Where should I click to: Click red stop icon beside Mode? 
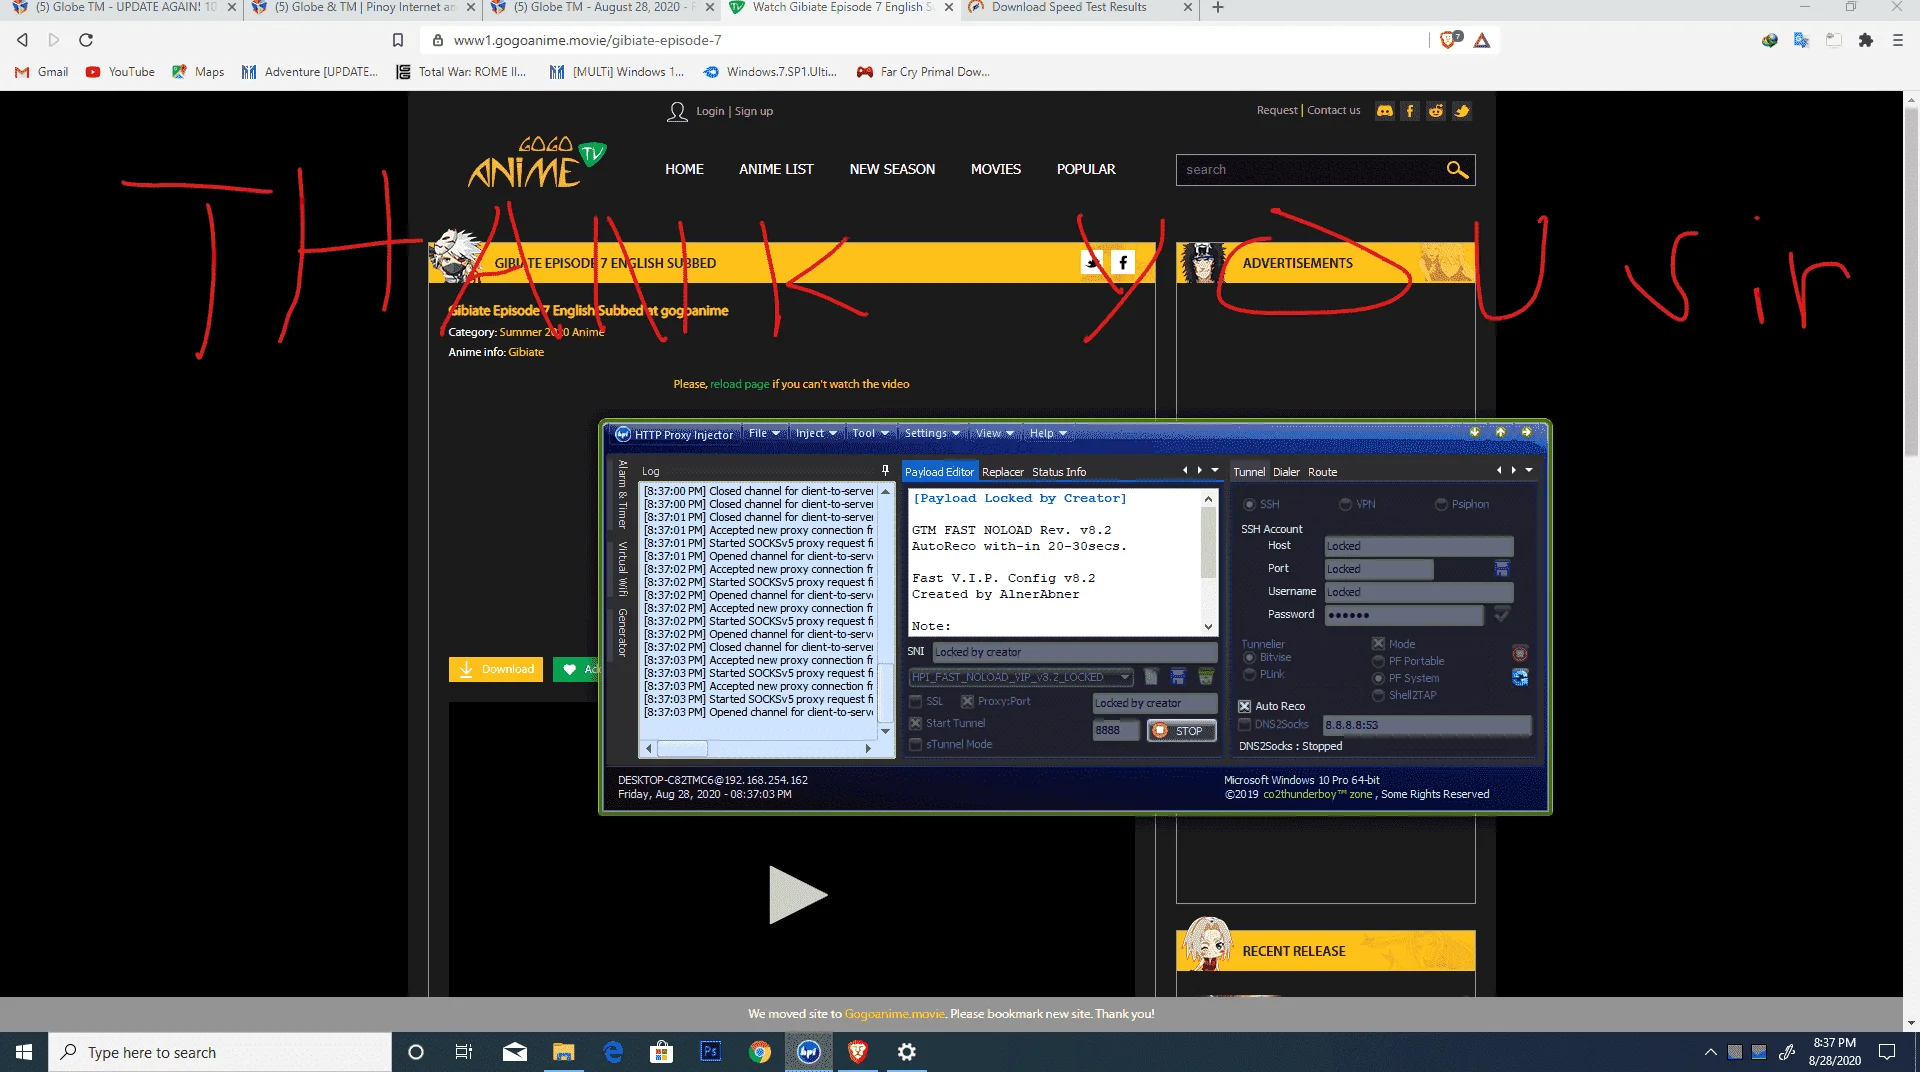(x=1520, y=654)
